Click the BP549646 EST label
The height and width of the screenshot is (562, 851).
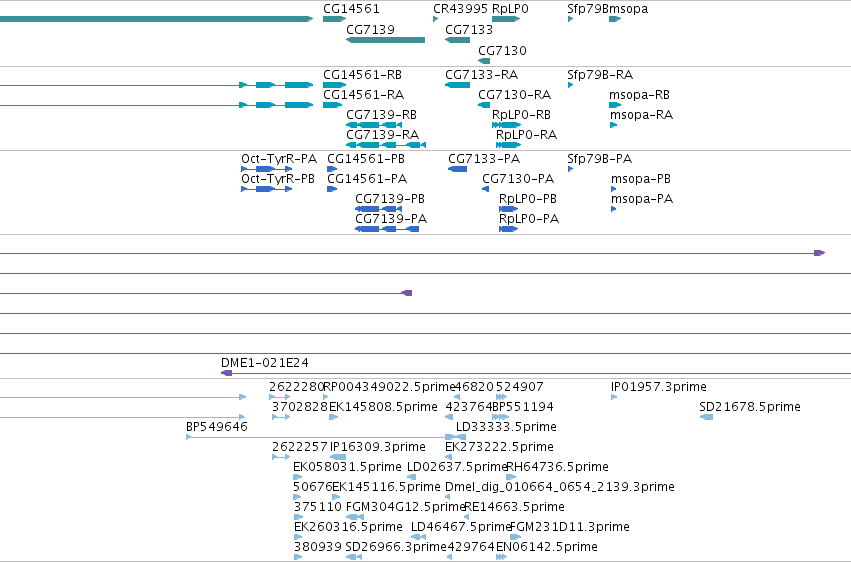pos(217,426)
